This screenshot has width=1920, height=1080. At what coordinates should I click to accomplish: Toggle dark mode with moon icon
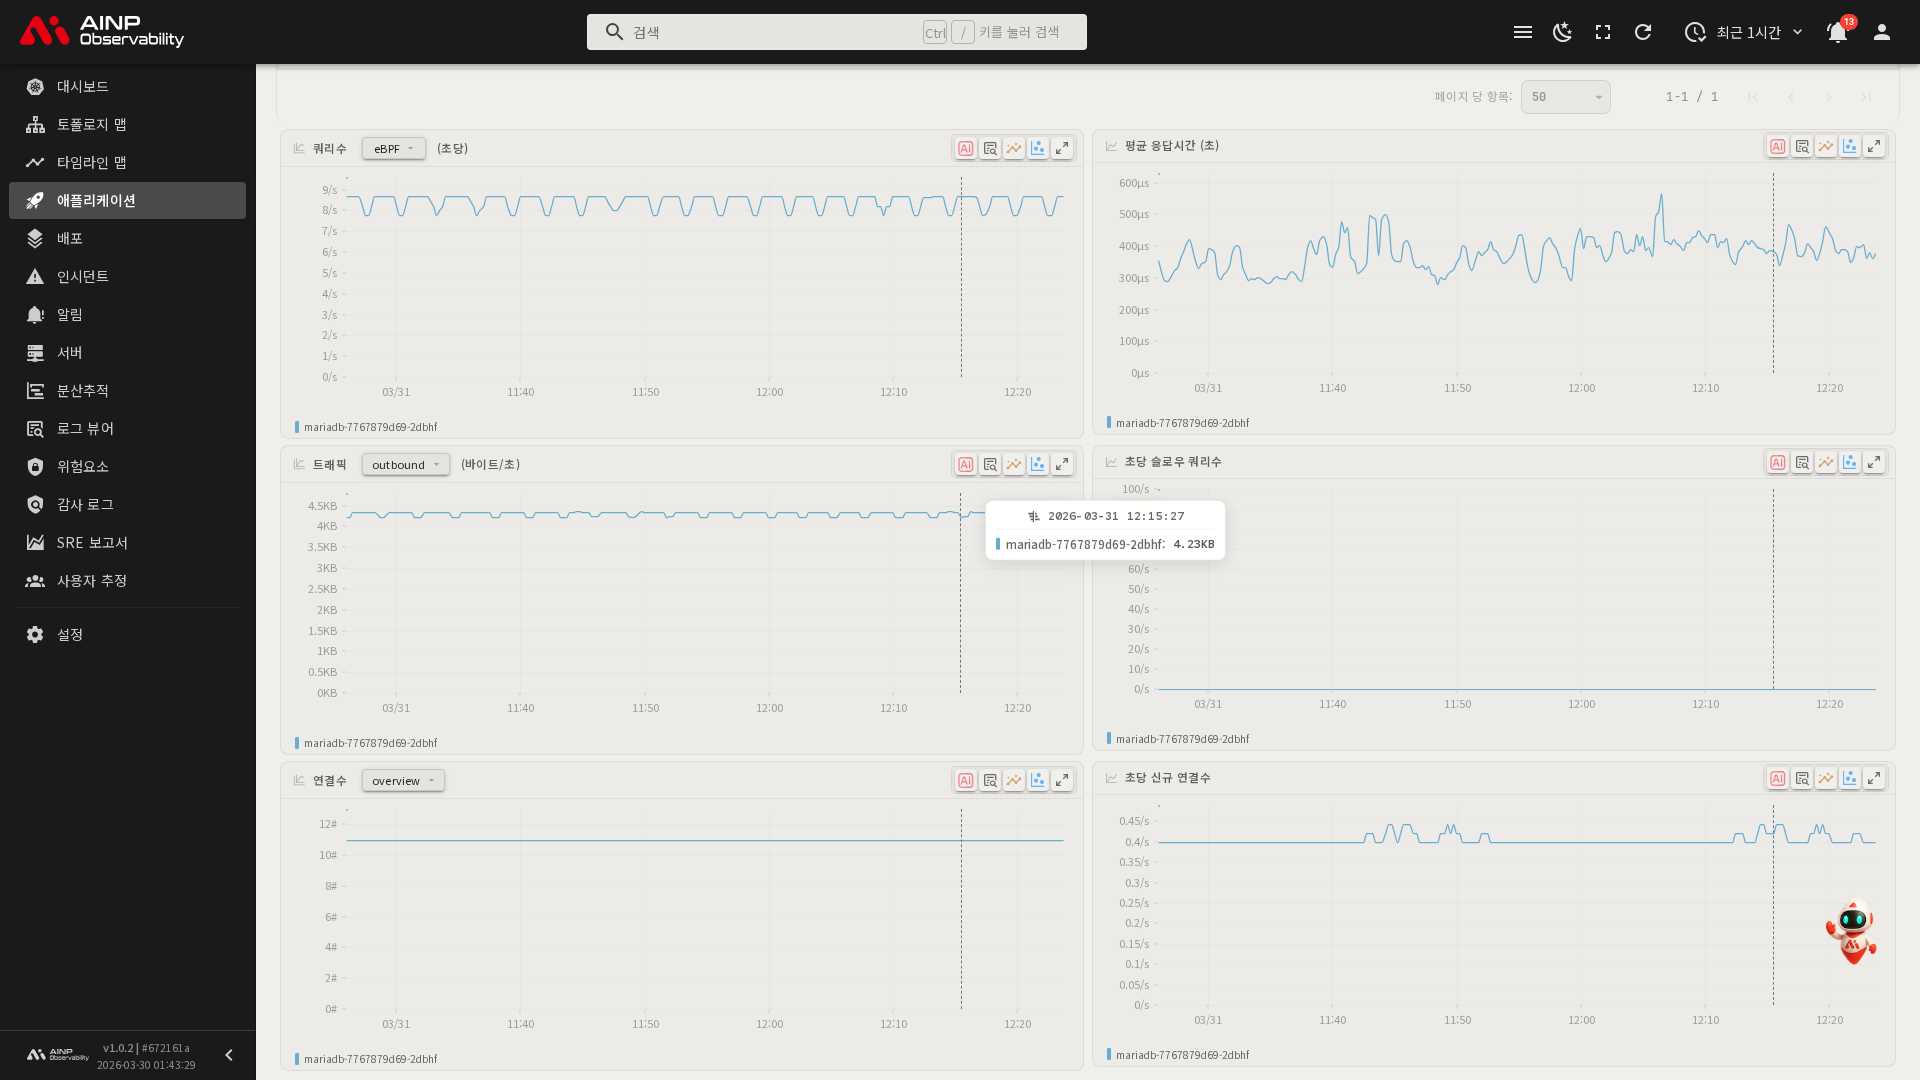(x=1563, y=32)
